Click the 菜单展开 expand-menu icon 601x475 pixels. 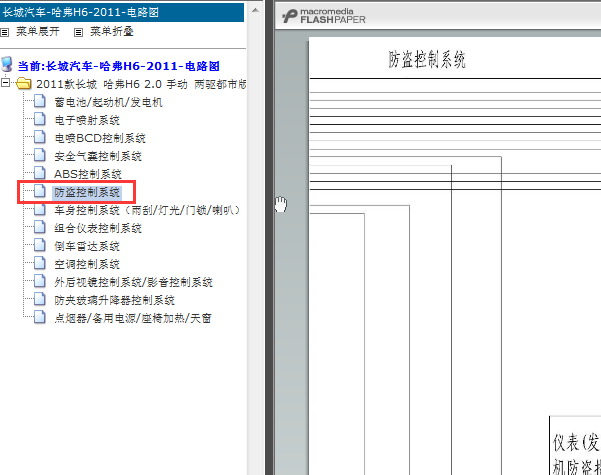tap(4, 32)
